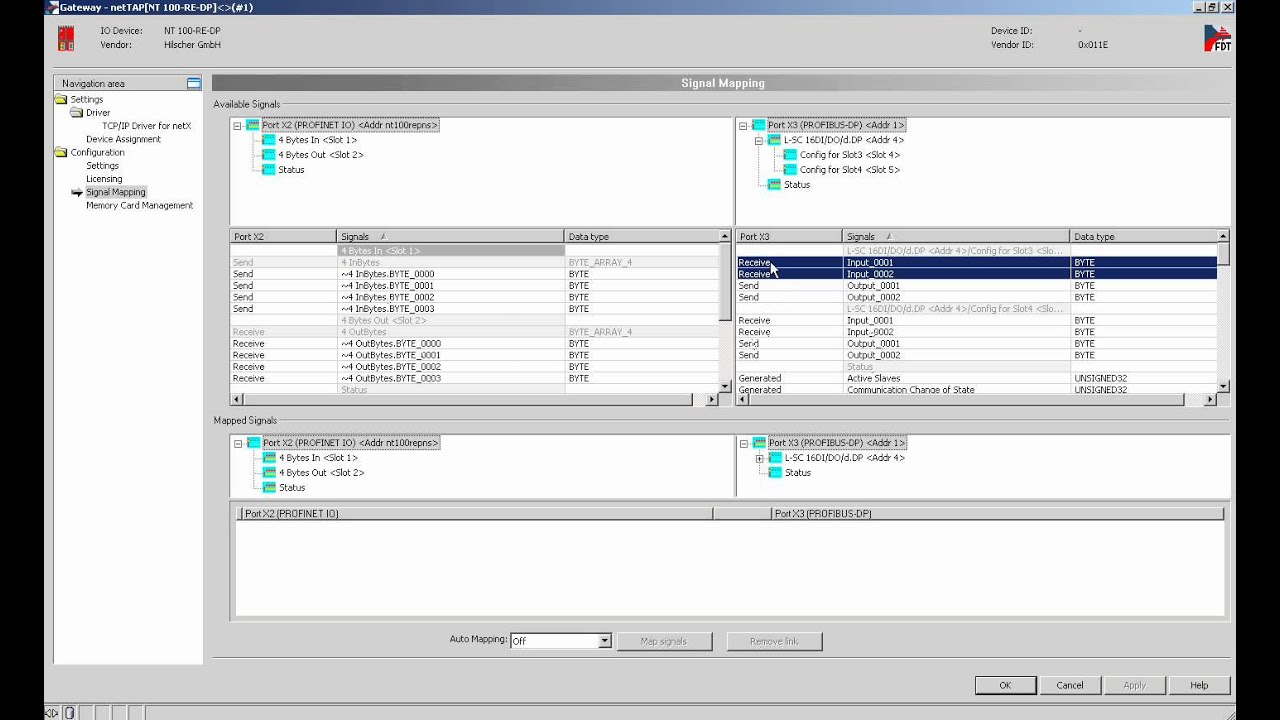The width and height of the screenshot is (1280, 720).
Task: Click Status icon under Port X3 in Available Signals
Action: click(x=775, y=185)
